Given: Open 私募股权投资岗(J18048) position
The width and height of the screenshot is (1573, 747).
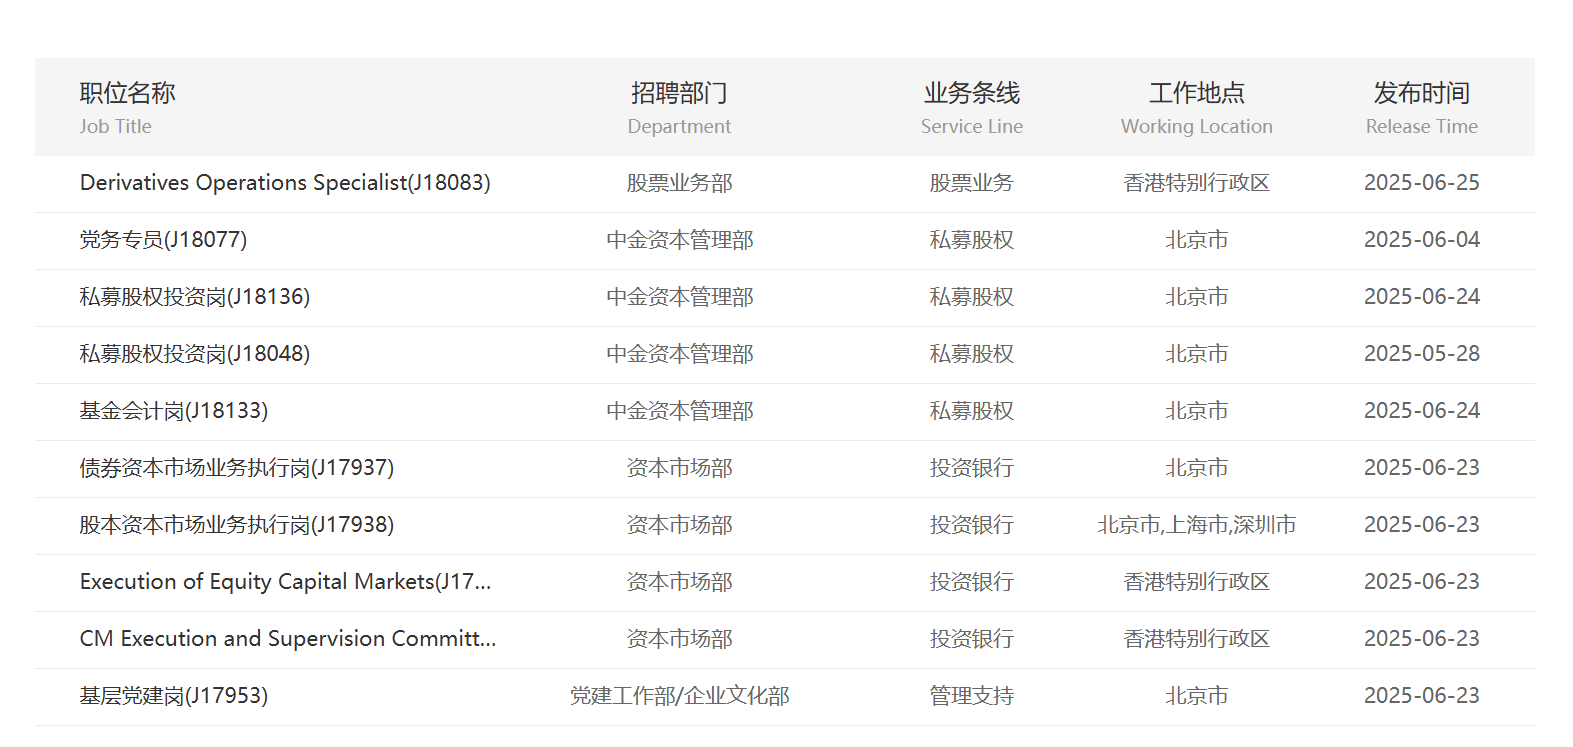Looking at the screenshot, I should click(195, 354).
